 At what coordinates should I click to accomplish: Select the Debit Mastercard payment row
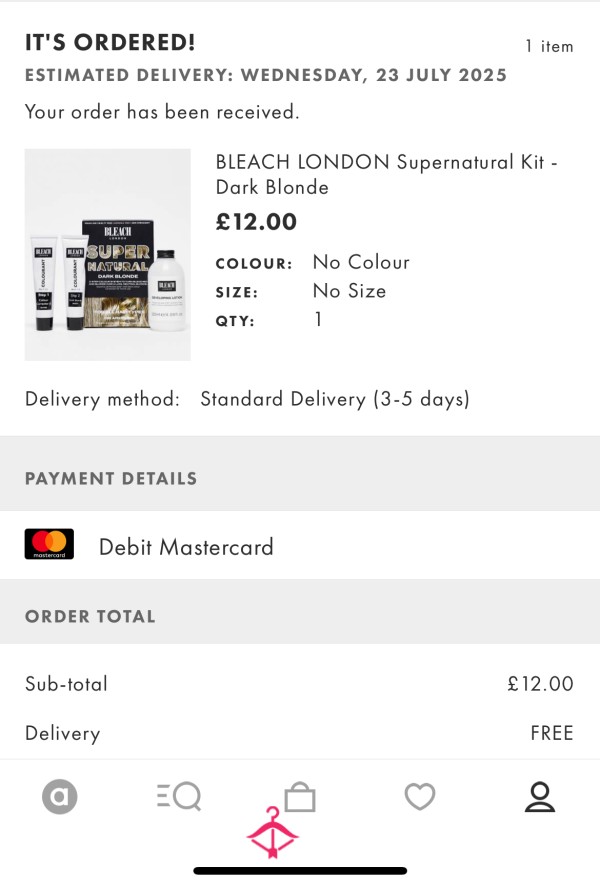[x=300, y=545]
